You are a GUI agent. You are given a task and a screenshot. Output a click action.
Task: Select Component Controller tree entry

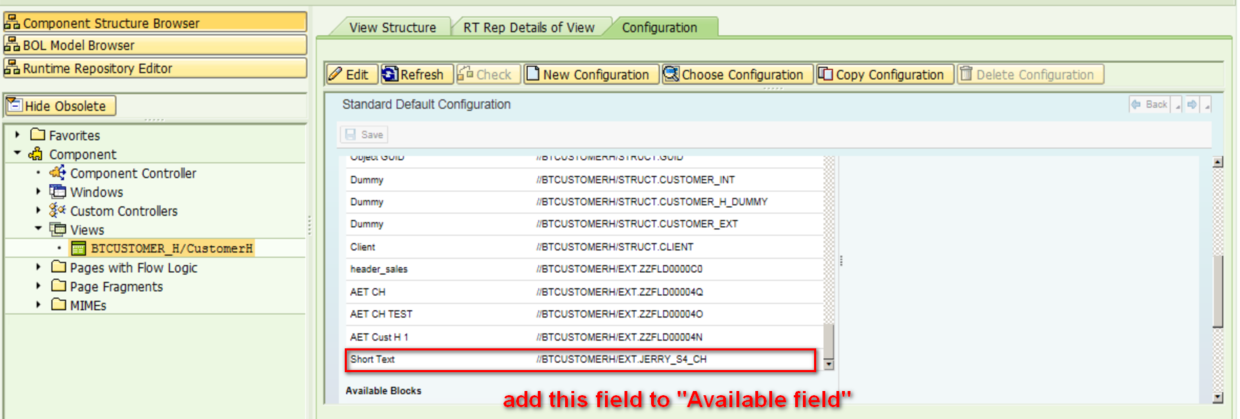(x=133, y=173)
